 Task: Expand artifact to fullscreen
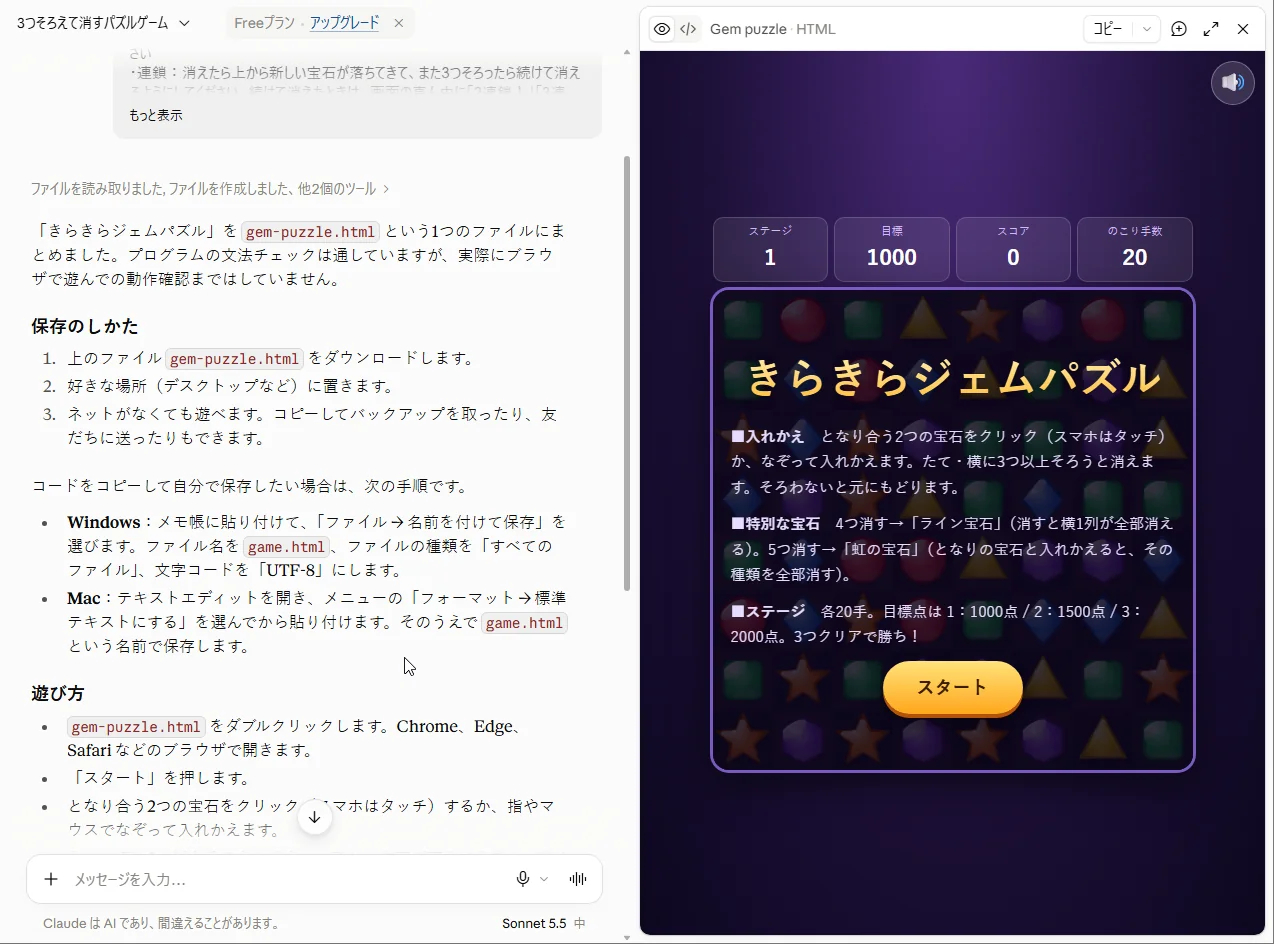point(1211,29)
